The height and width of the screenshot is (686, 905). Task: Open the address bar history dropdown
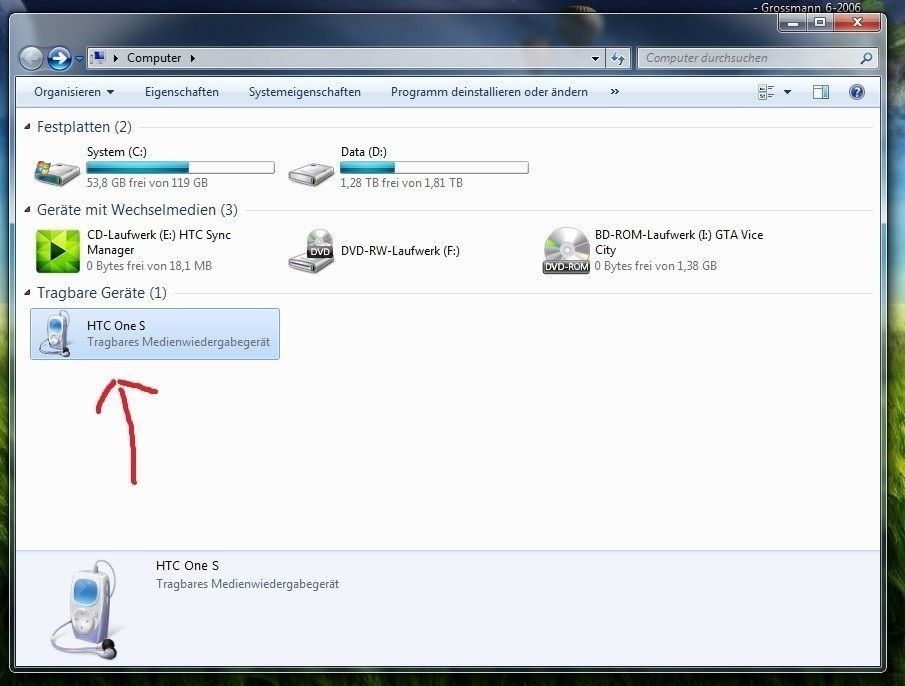[595, 58]
